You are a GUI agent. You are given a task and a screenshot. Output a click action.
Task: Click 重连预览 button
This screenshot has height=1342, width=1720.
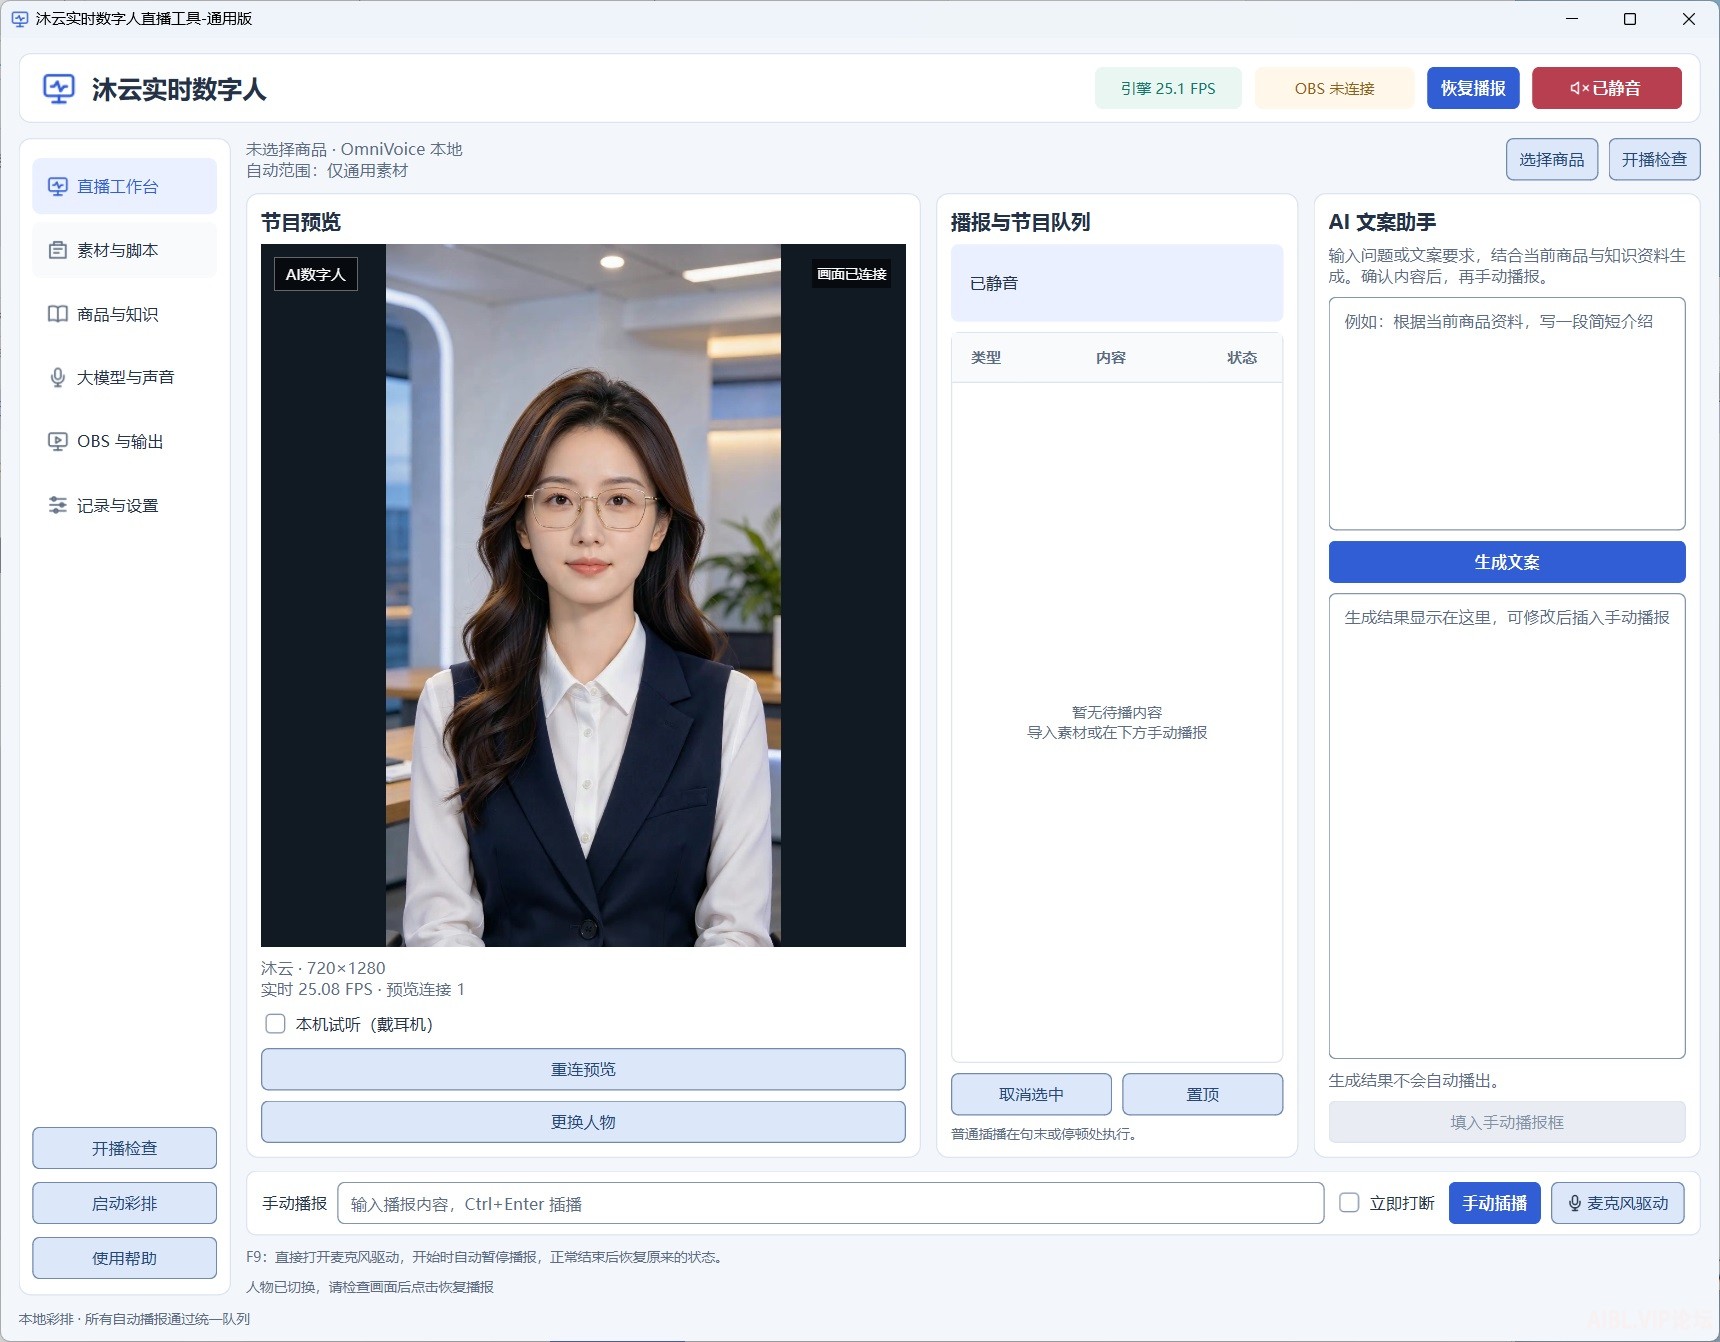click(x=583, y=1069)
